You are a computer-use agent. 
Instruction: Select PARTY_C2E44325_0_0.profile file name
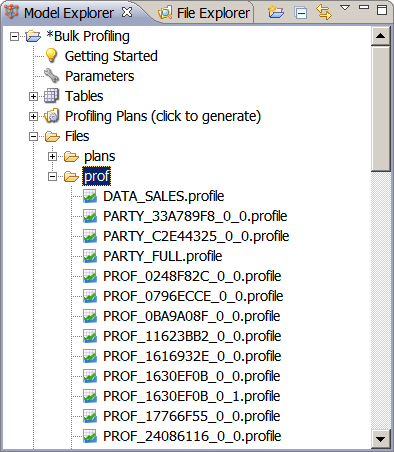[196, 236]
